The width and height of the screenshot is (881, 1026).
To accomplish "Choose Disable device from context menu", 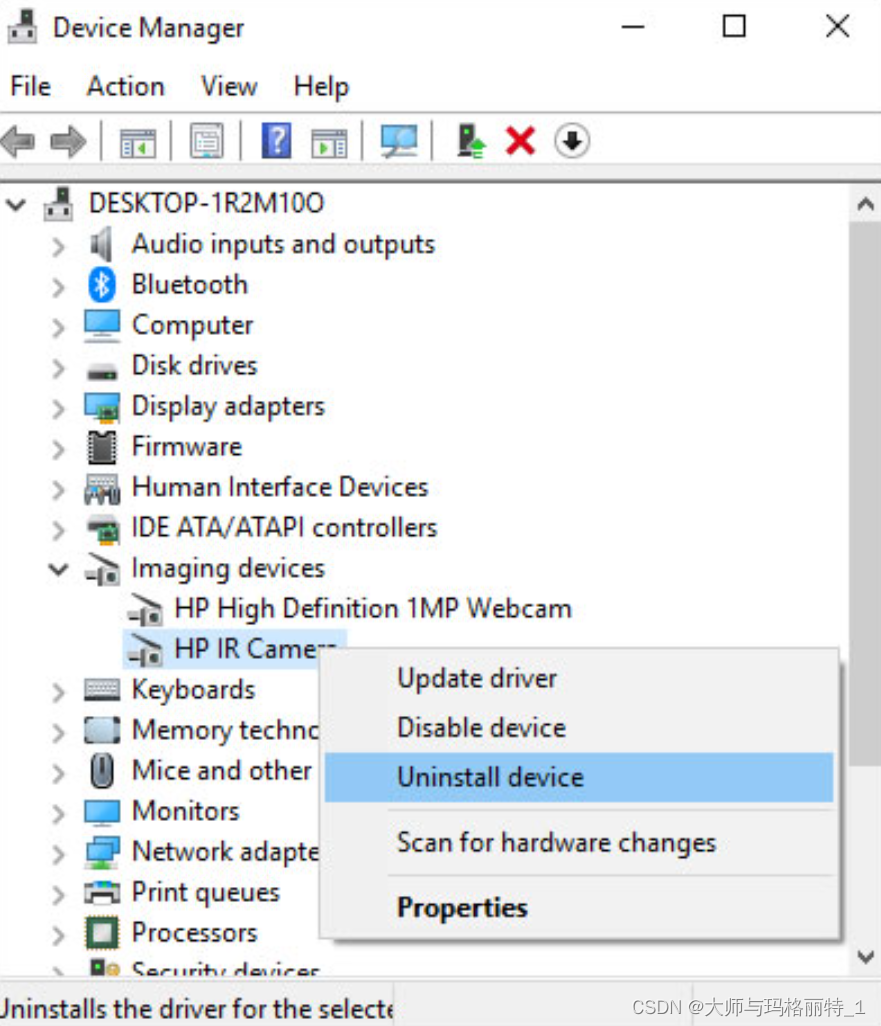I will point(579,728).
